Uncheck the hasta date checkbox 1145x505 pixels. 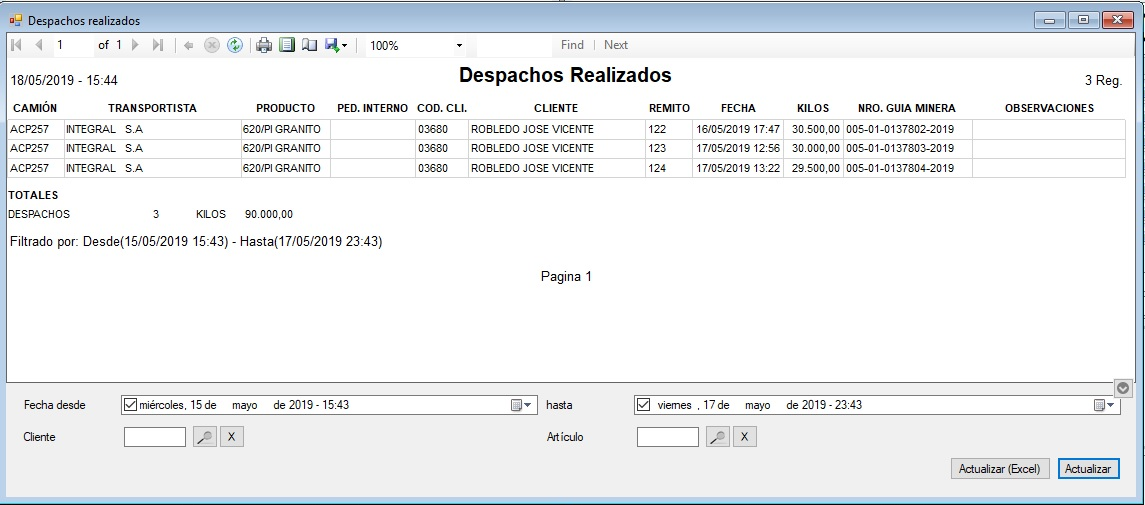644,405
